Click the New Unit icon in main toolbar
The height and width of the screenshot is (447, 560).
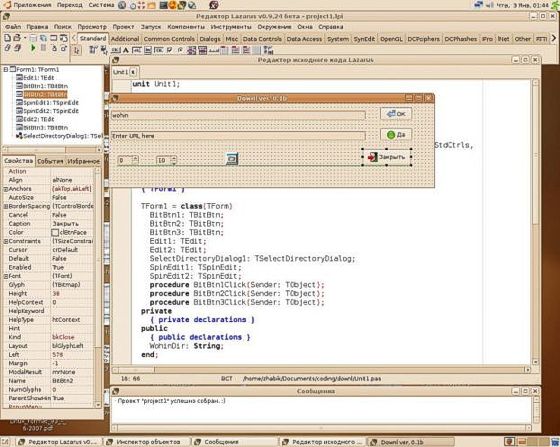click(x=7, y=38)
